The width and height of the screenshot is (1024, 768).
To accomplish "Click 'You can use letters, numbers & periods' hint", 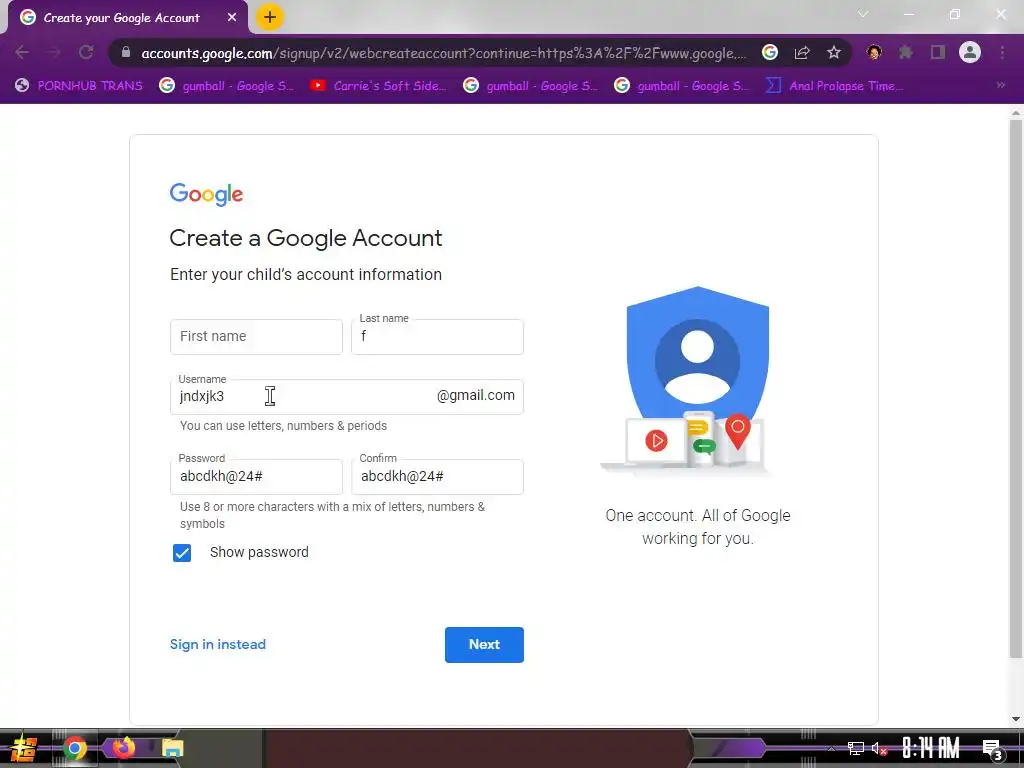I will (283, 426).
